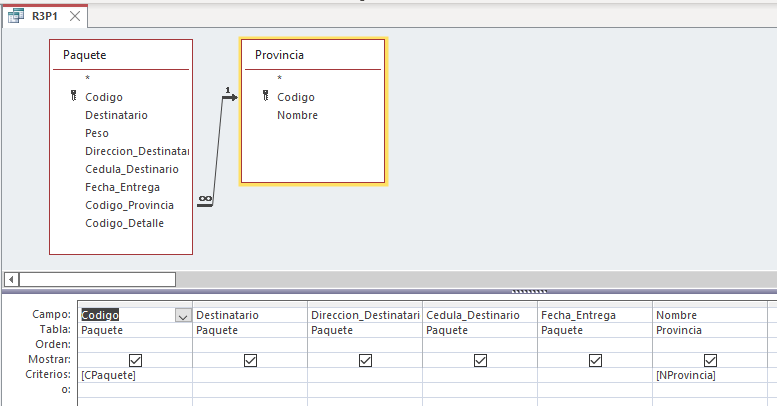Uncheck Mostrar for the Cedula_Destinario column
Image resolution: width=777 pixels, height=406 pixels.
(x=480, y=360)
